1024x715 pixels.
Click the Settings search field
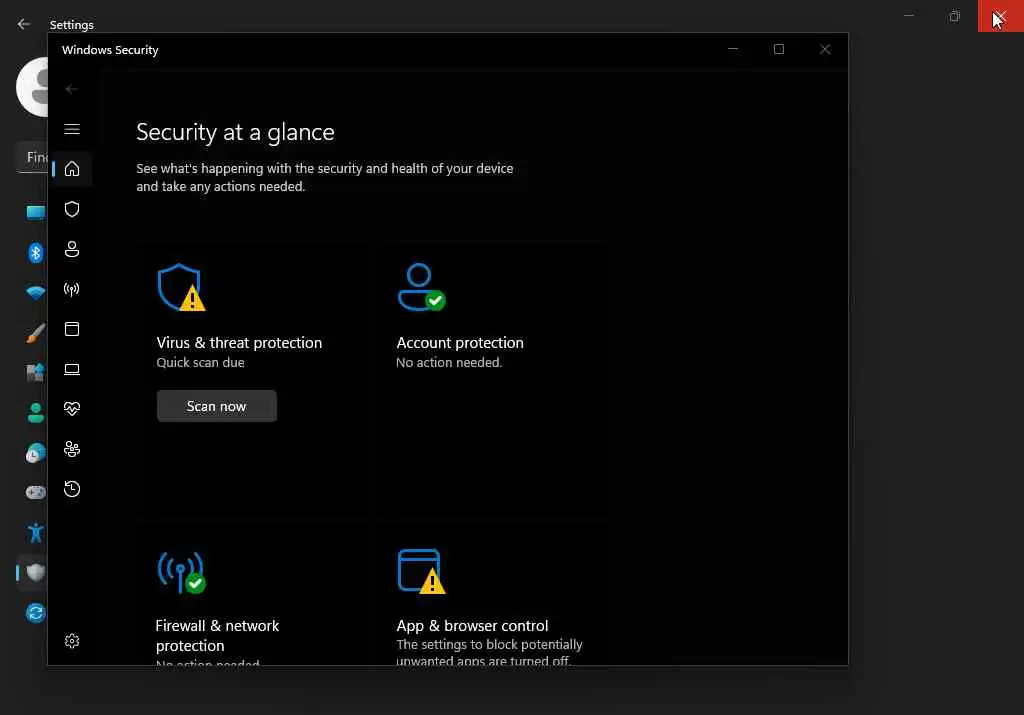(x=33, y=157)
